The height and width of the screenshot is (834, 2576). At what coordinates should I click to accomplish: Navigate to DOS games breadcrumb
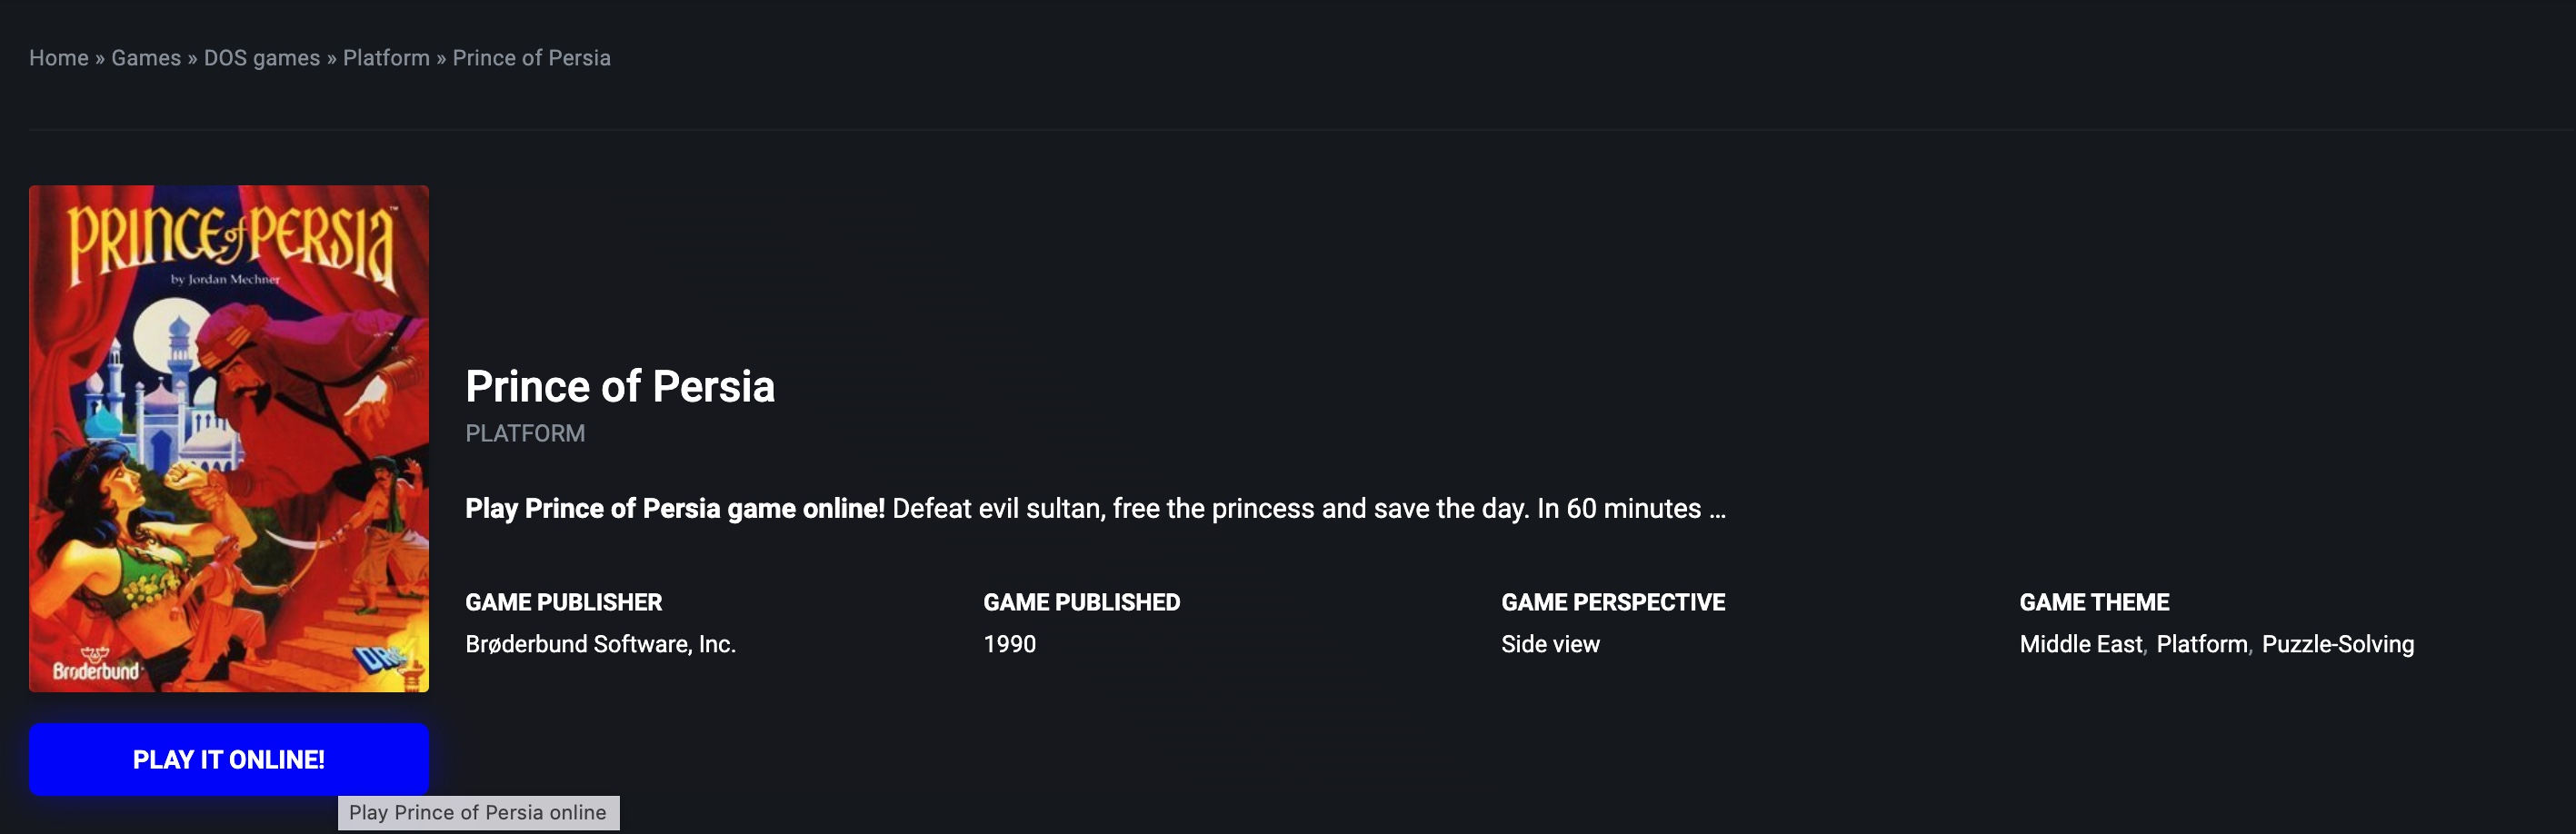(262, 58)
